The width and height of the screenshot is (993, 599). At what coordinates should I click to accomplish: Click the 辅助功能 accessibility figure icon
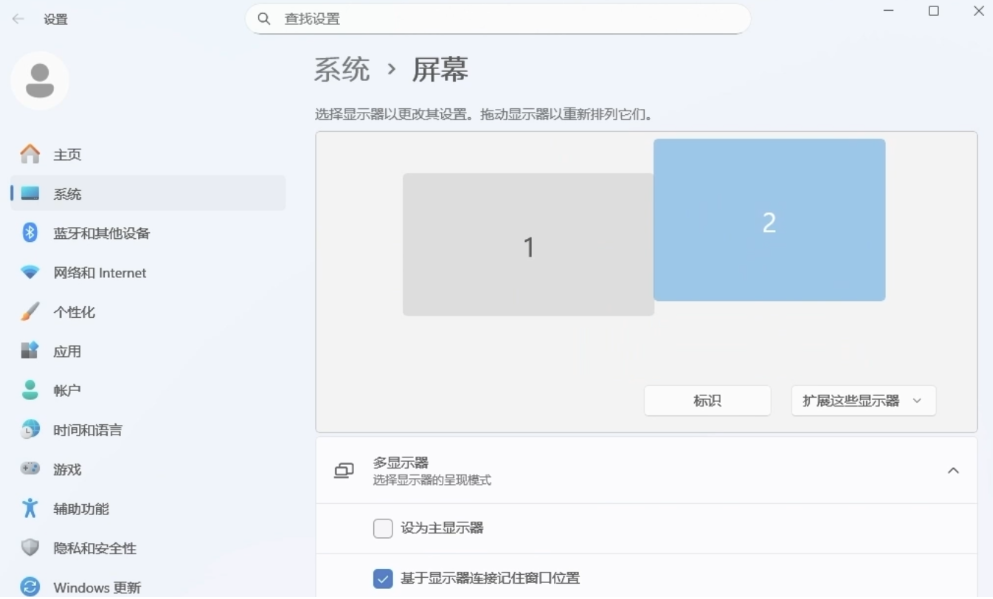(x=30, y=508)
